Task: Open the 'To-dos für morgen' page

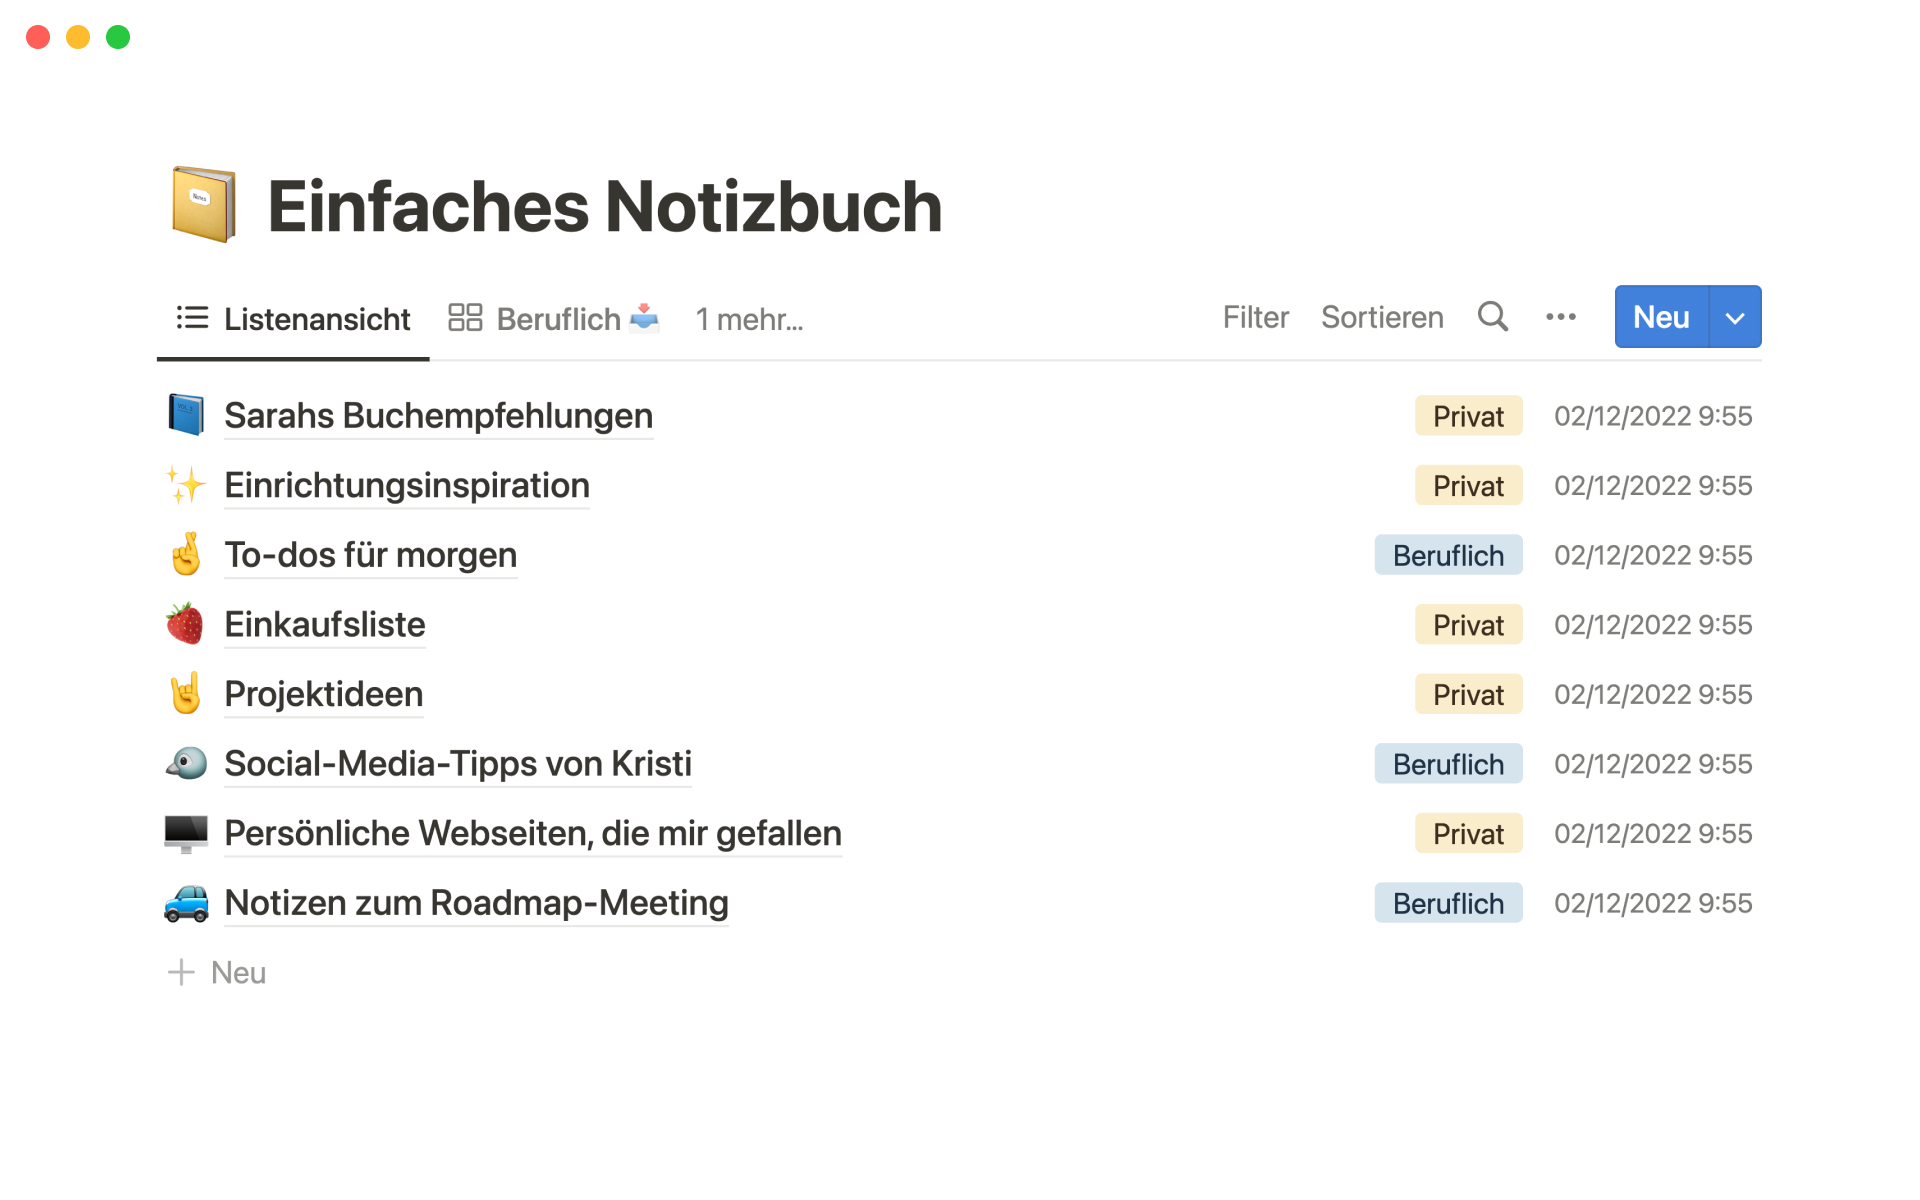Action: 370,555
